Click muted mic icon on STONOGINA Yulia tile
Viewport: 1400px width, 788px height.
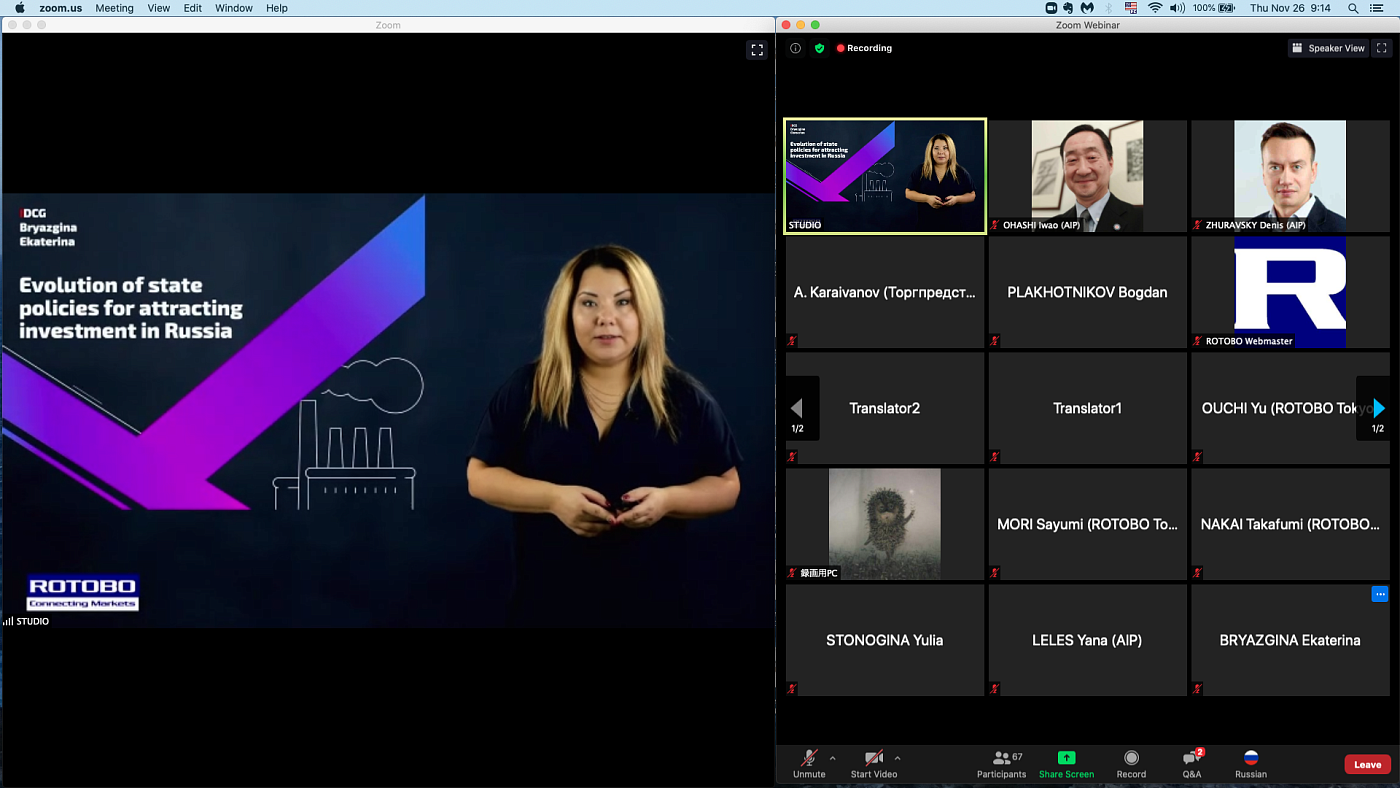pyautogui.click(x=793, y=689)
